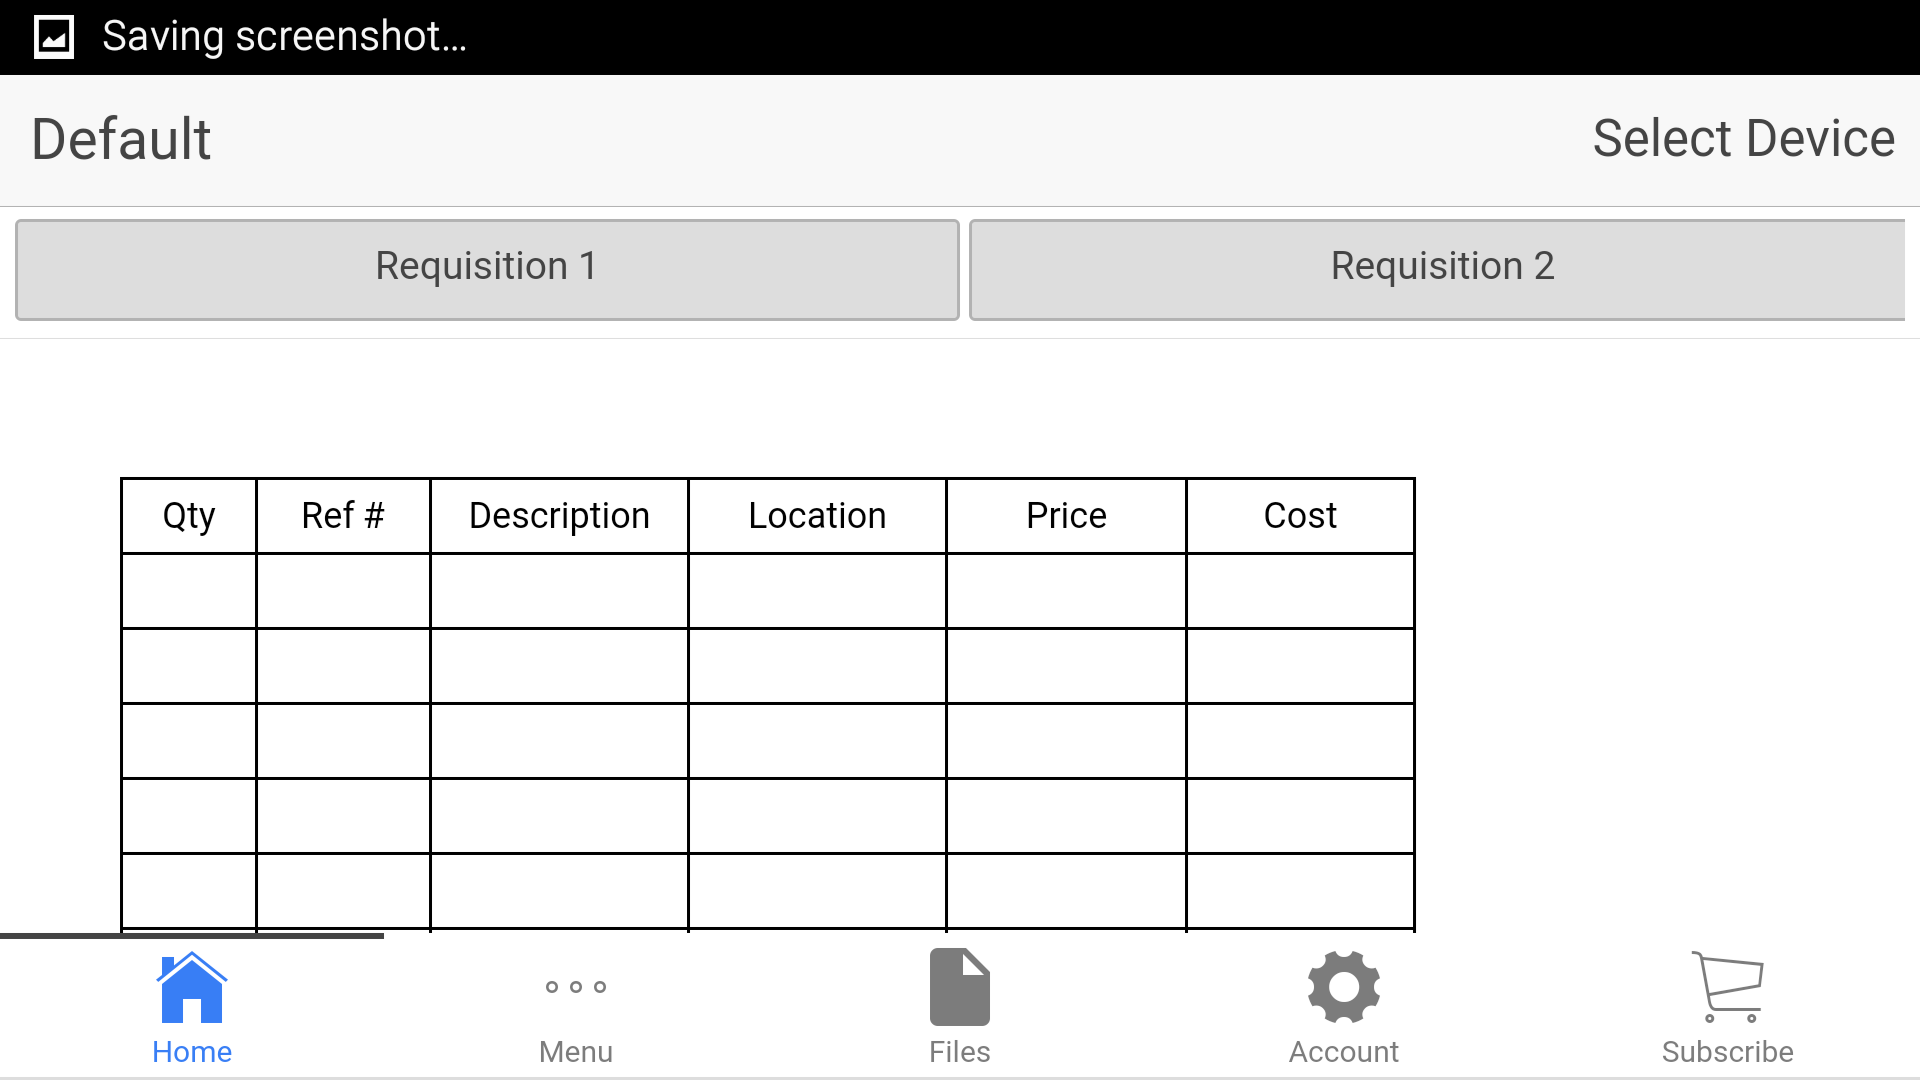This screenshot has height=1080, width=1920.
Task: Select the Qty column header
Action: point(188,515)
